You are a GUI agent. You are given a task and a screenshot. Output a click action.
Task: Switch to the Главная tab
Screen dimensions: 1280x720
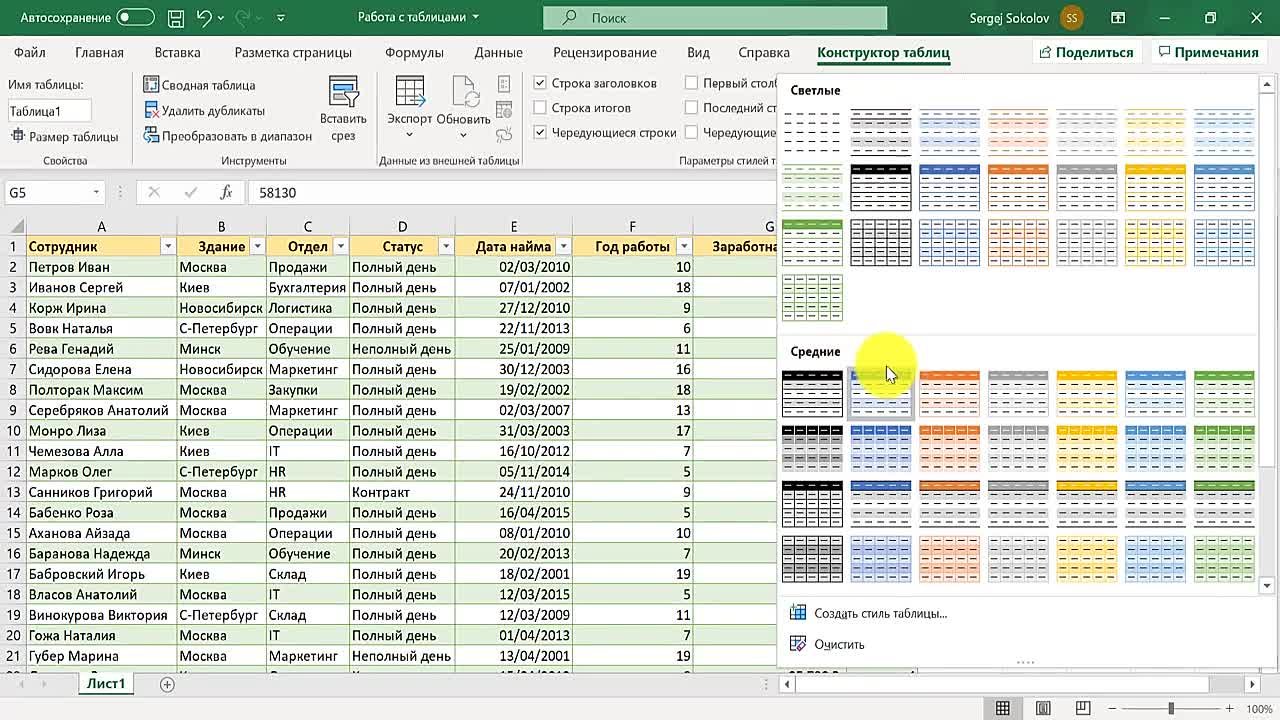[x=99, y=52]
